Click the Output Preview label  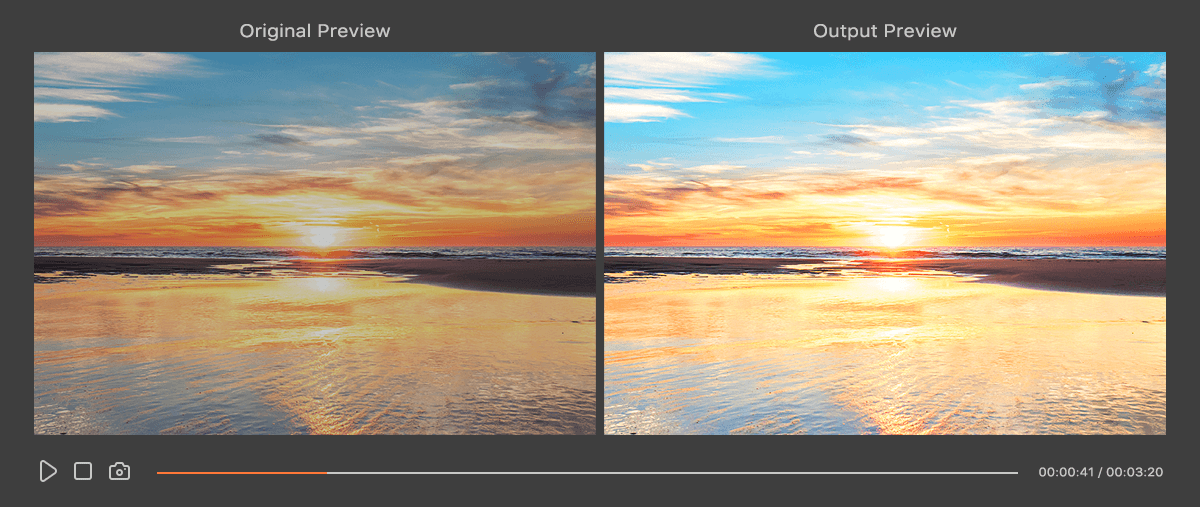(885, 31)
